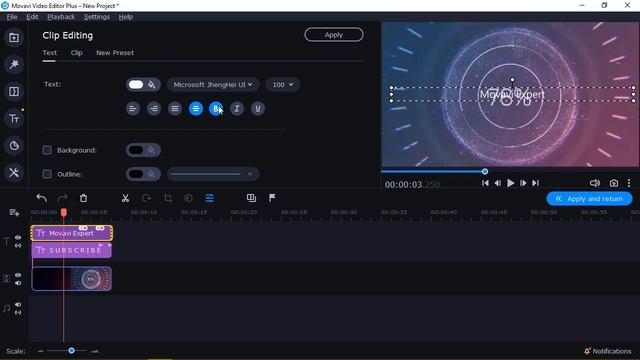Take a snapshot with the camera icon

point(613,183)
